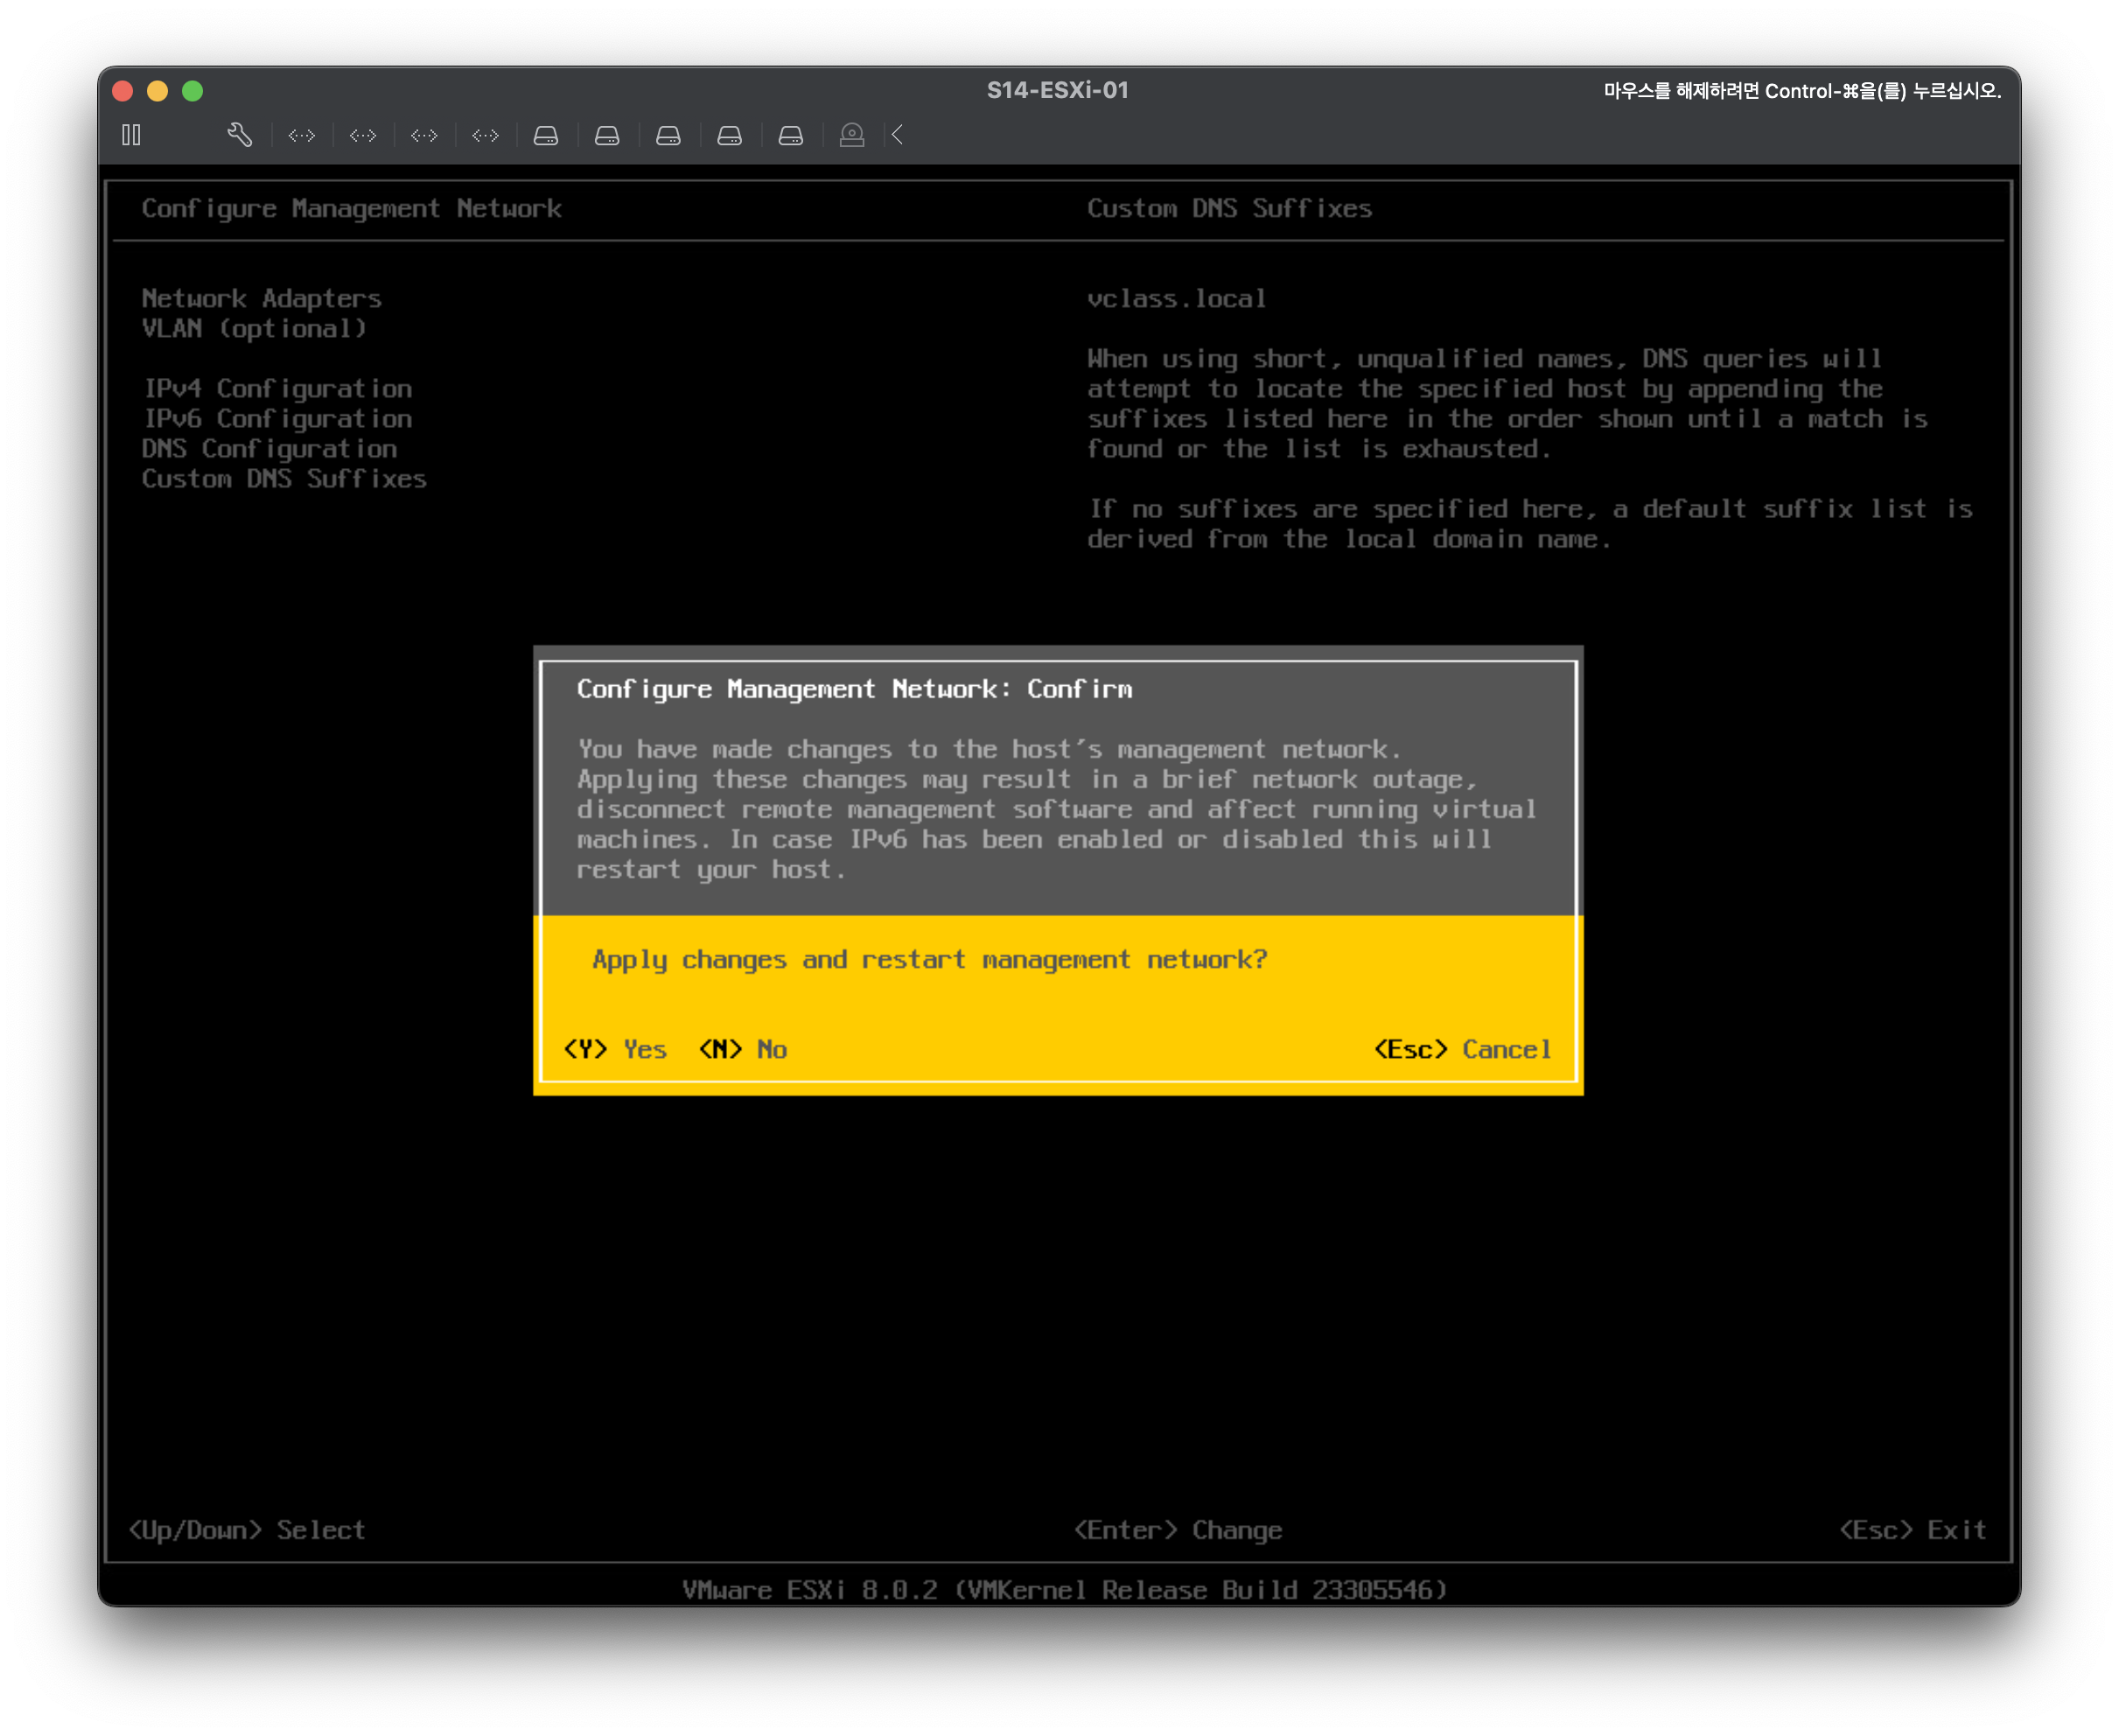Image resolution: width=2119 pixels, height=1736 pixels.
Task: Select IPv4 Configuration entry
Action: tap(277, 388)
